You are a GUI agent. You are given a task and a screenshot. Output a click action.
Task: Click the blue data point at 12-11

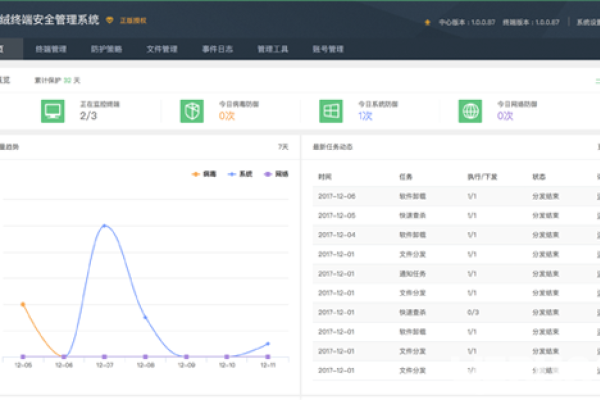tap(268, 344)
